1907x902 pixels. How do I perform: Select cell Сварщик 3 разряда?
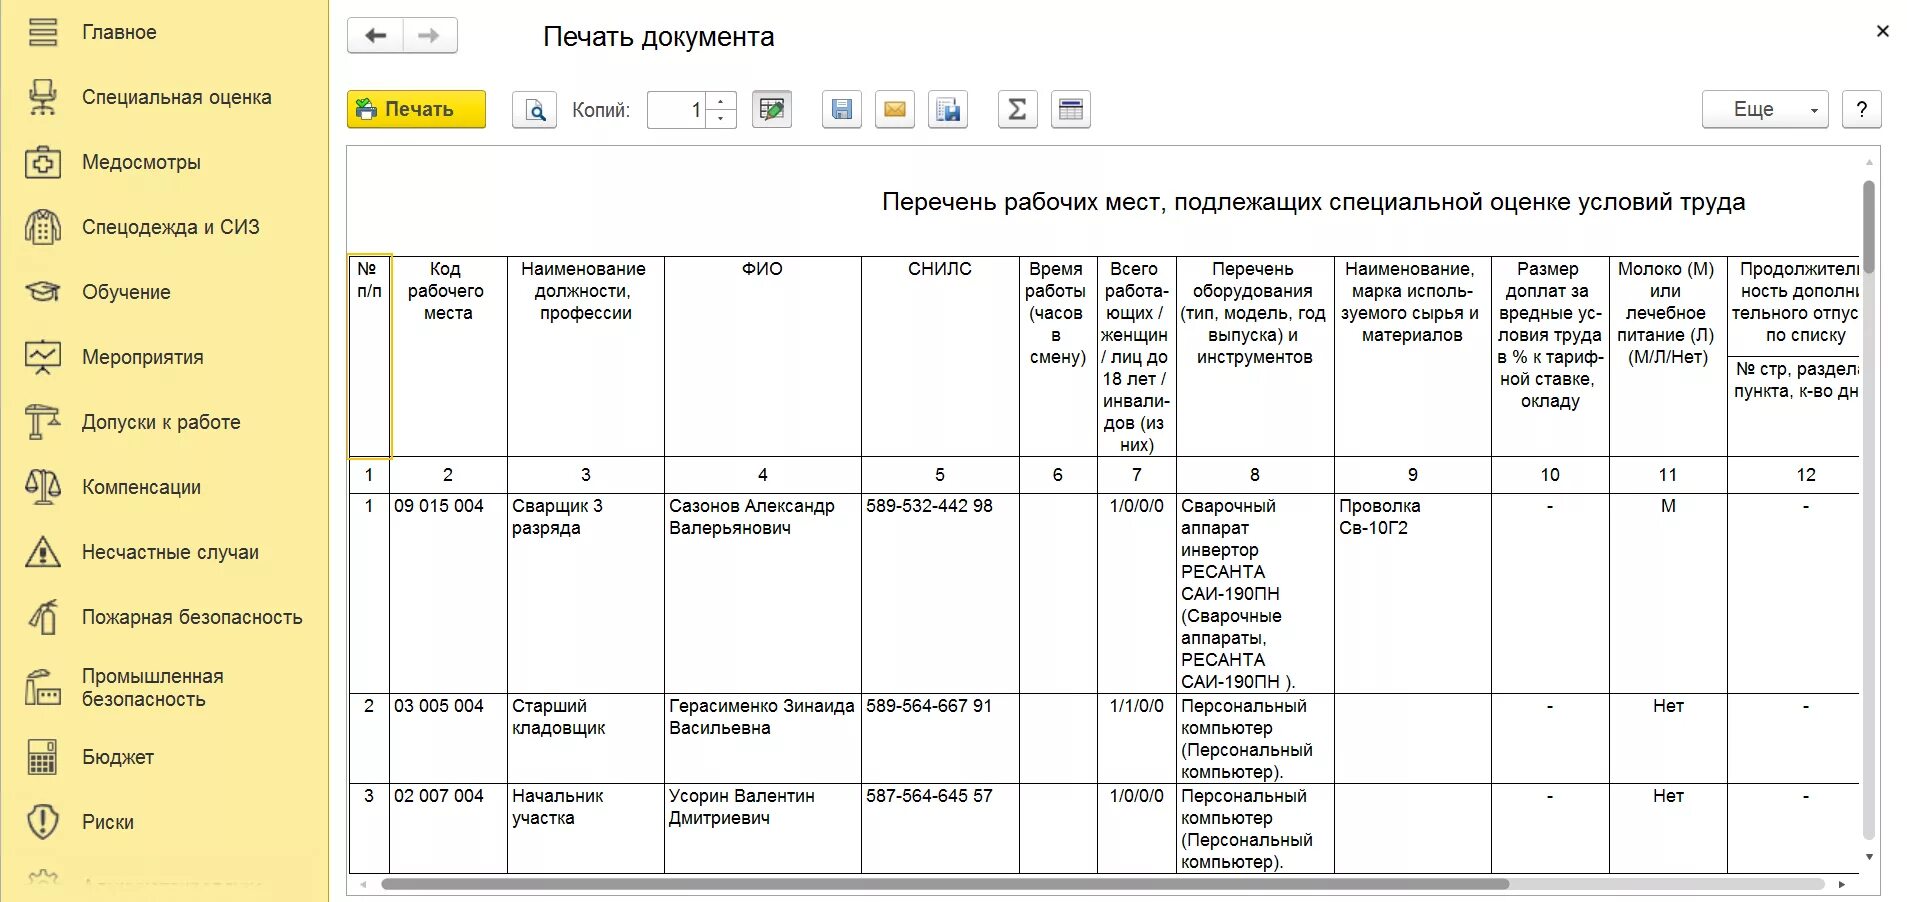585,593
